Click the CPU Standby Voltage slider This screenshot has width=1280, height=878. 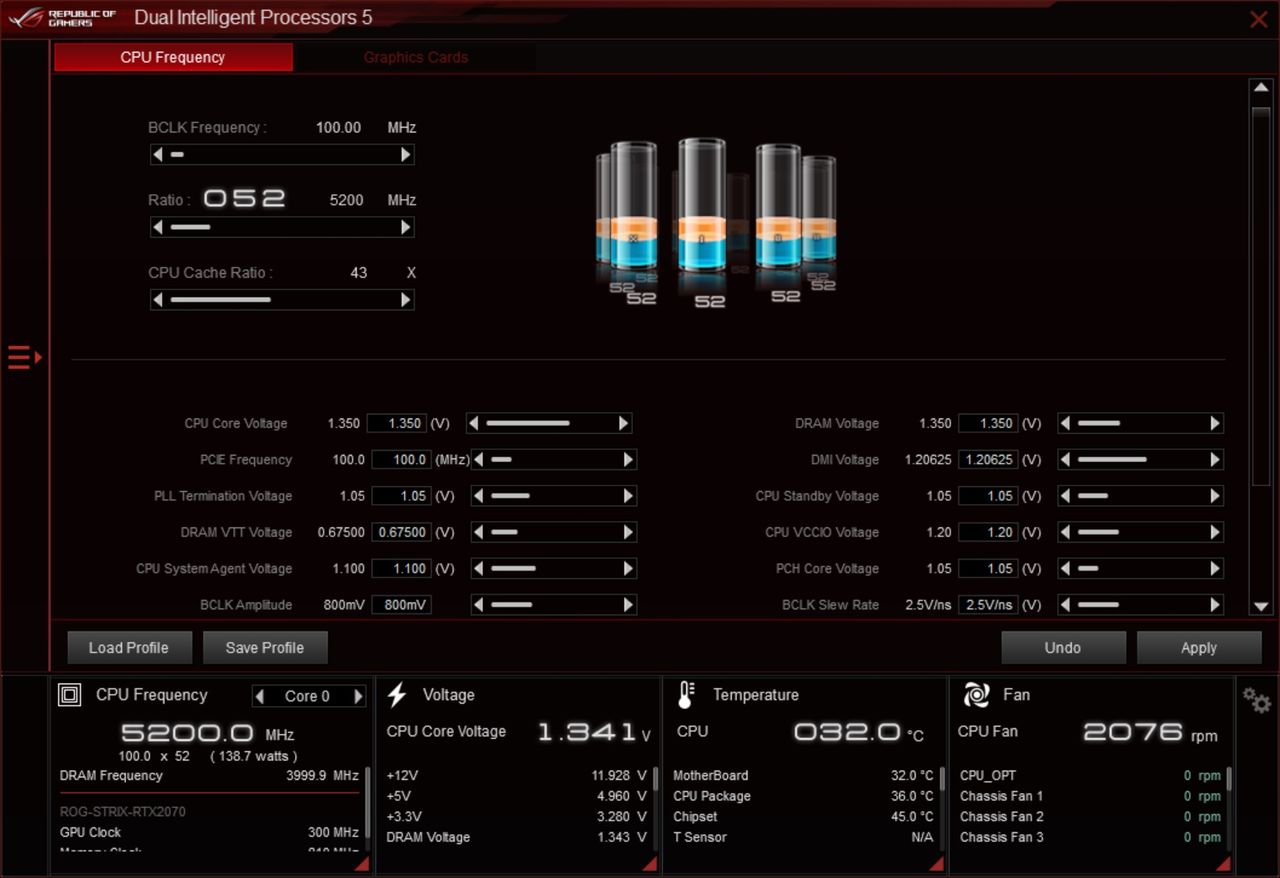pos(1141,496)
